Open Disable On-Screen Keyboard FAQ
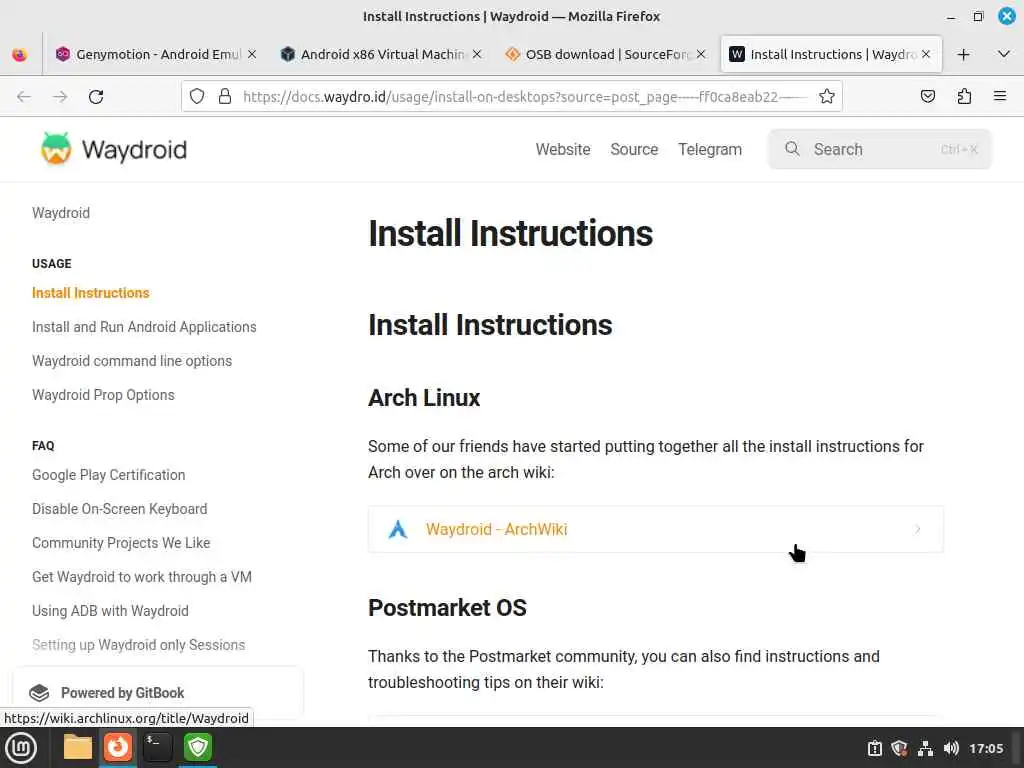1024x768 pixels. tap(120, 509)
